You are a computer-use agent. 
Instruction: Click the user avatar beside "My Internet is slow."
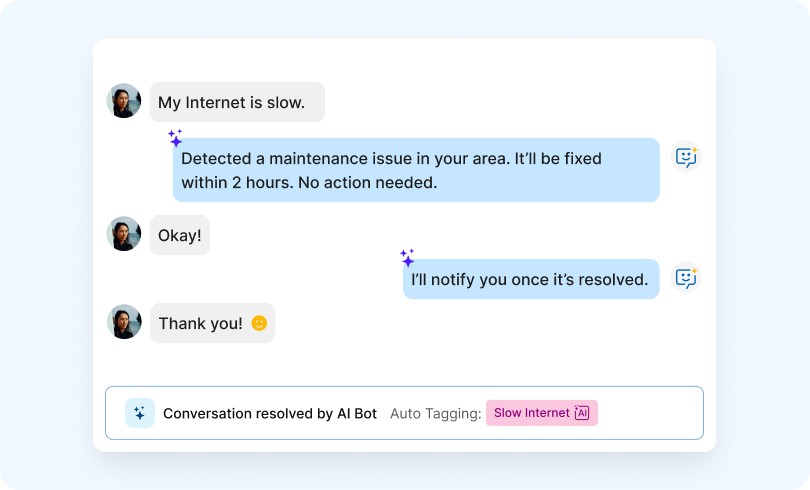124,101
